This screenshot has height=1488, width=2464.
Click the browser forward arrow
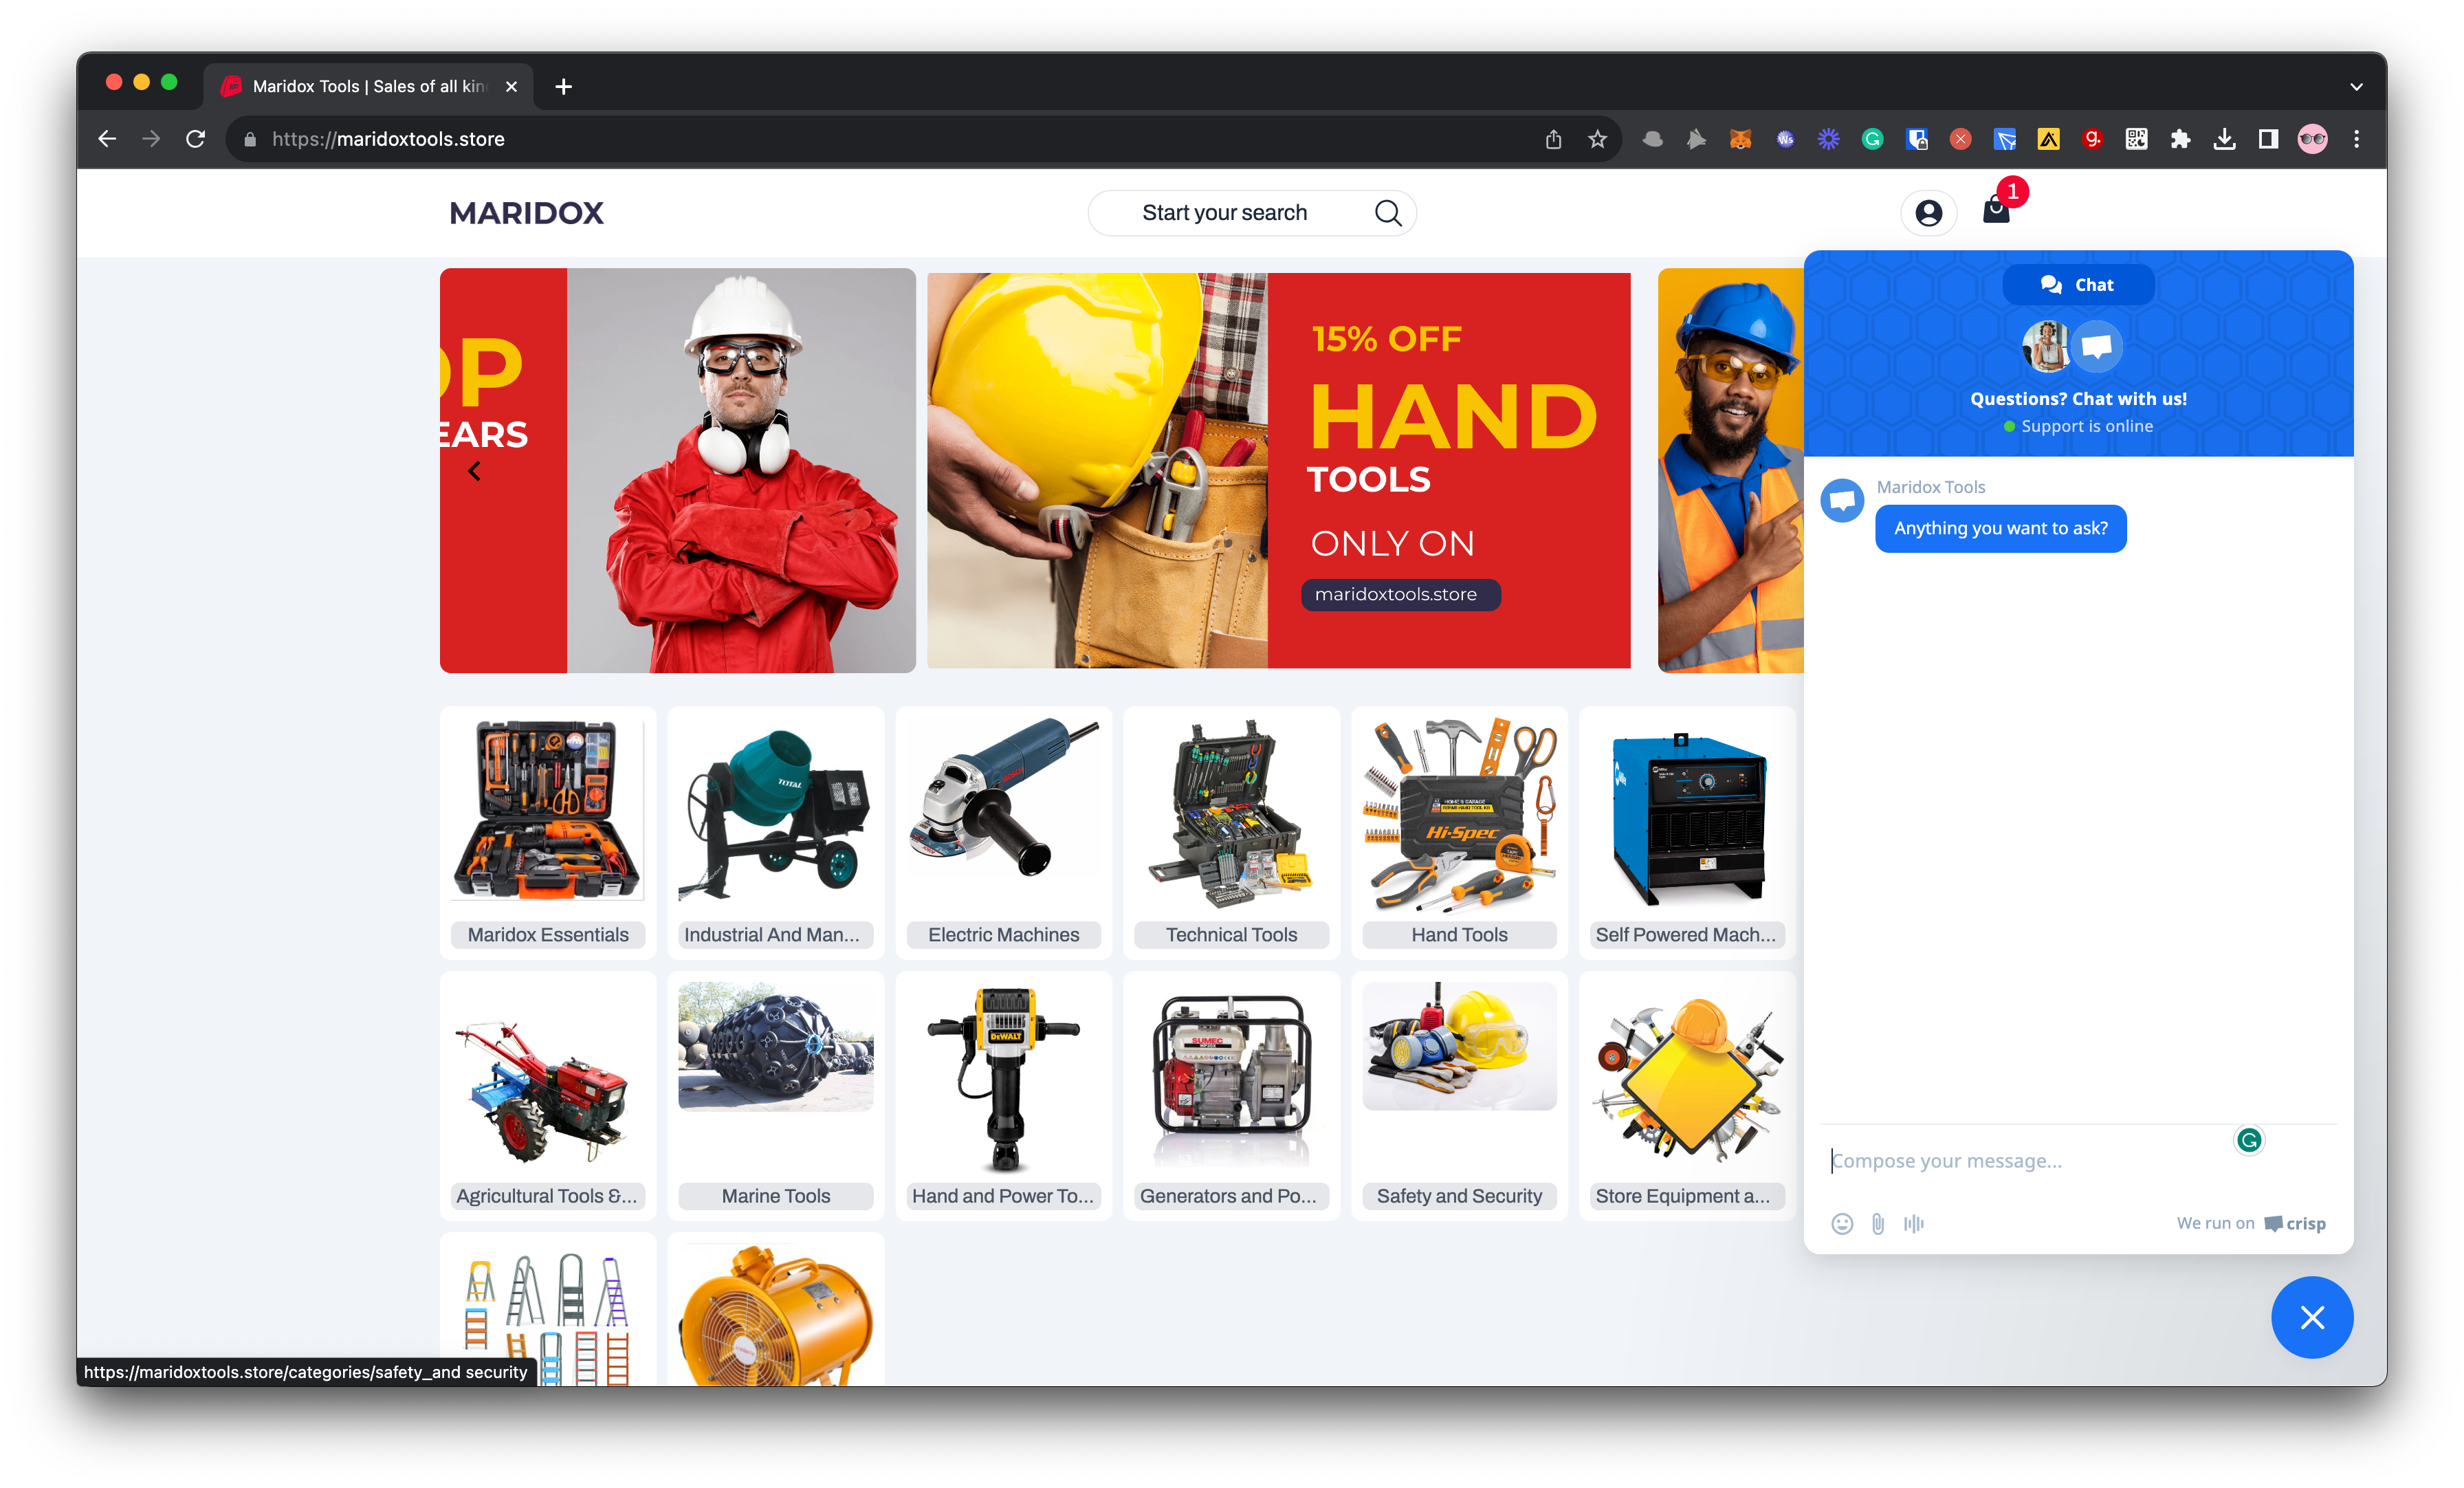point(151,139)
